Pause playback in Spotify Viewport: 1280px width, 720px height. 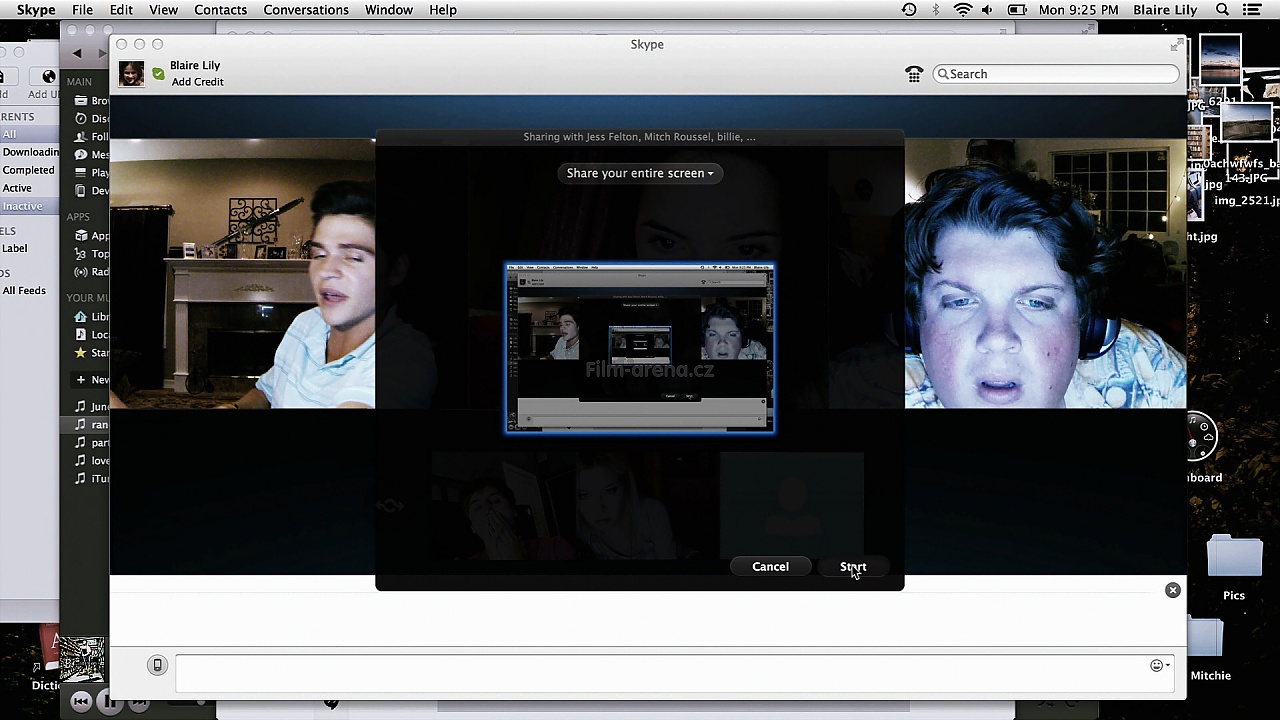(108, 702)
